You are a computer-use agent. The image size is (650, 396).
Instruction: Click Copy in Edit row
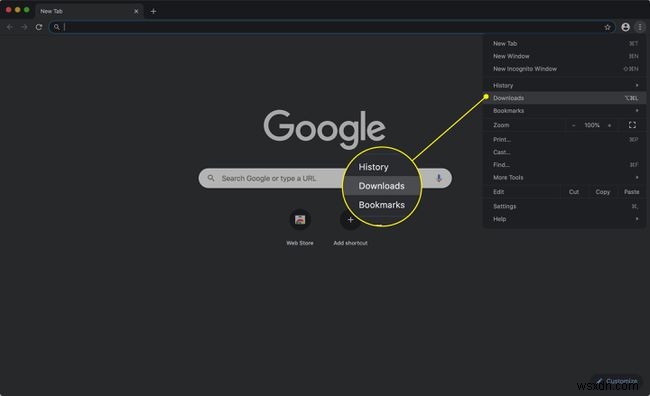pyautogui.click(x=602, y=192)
